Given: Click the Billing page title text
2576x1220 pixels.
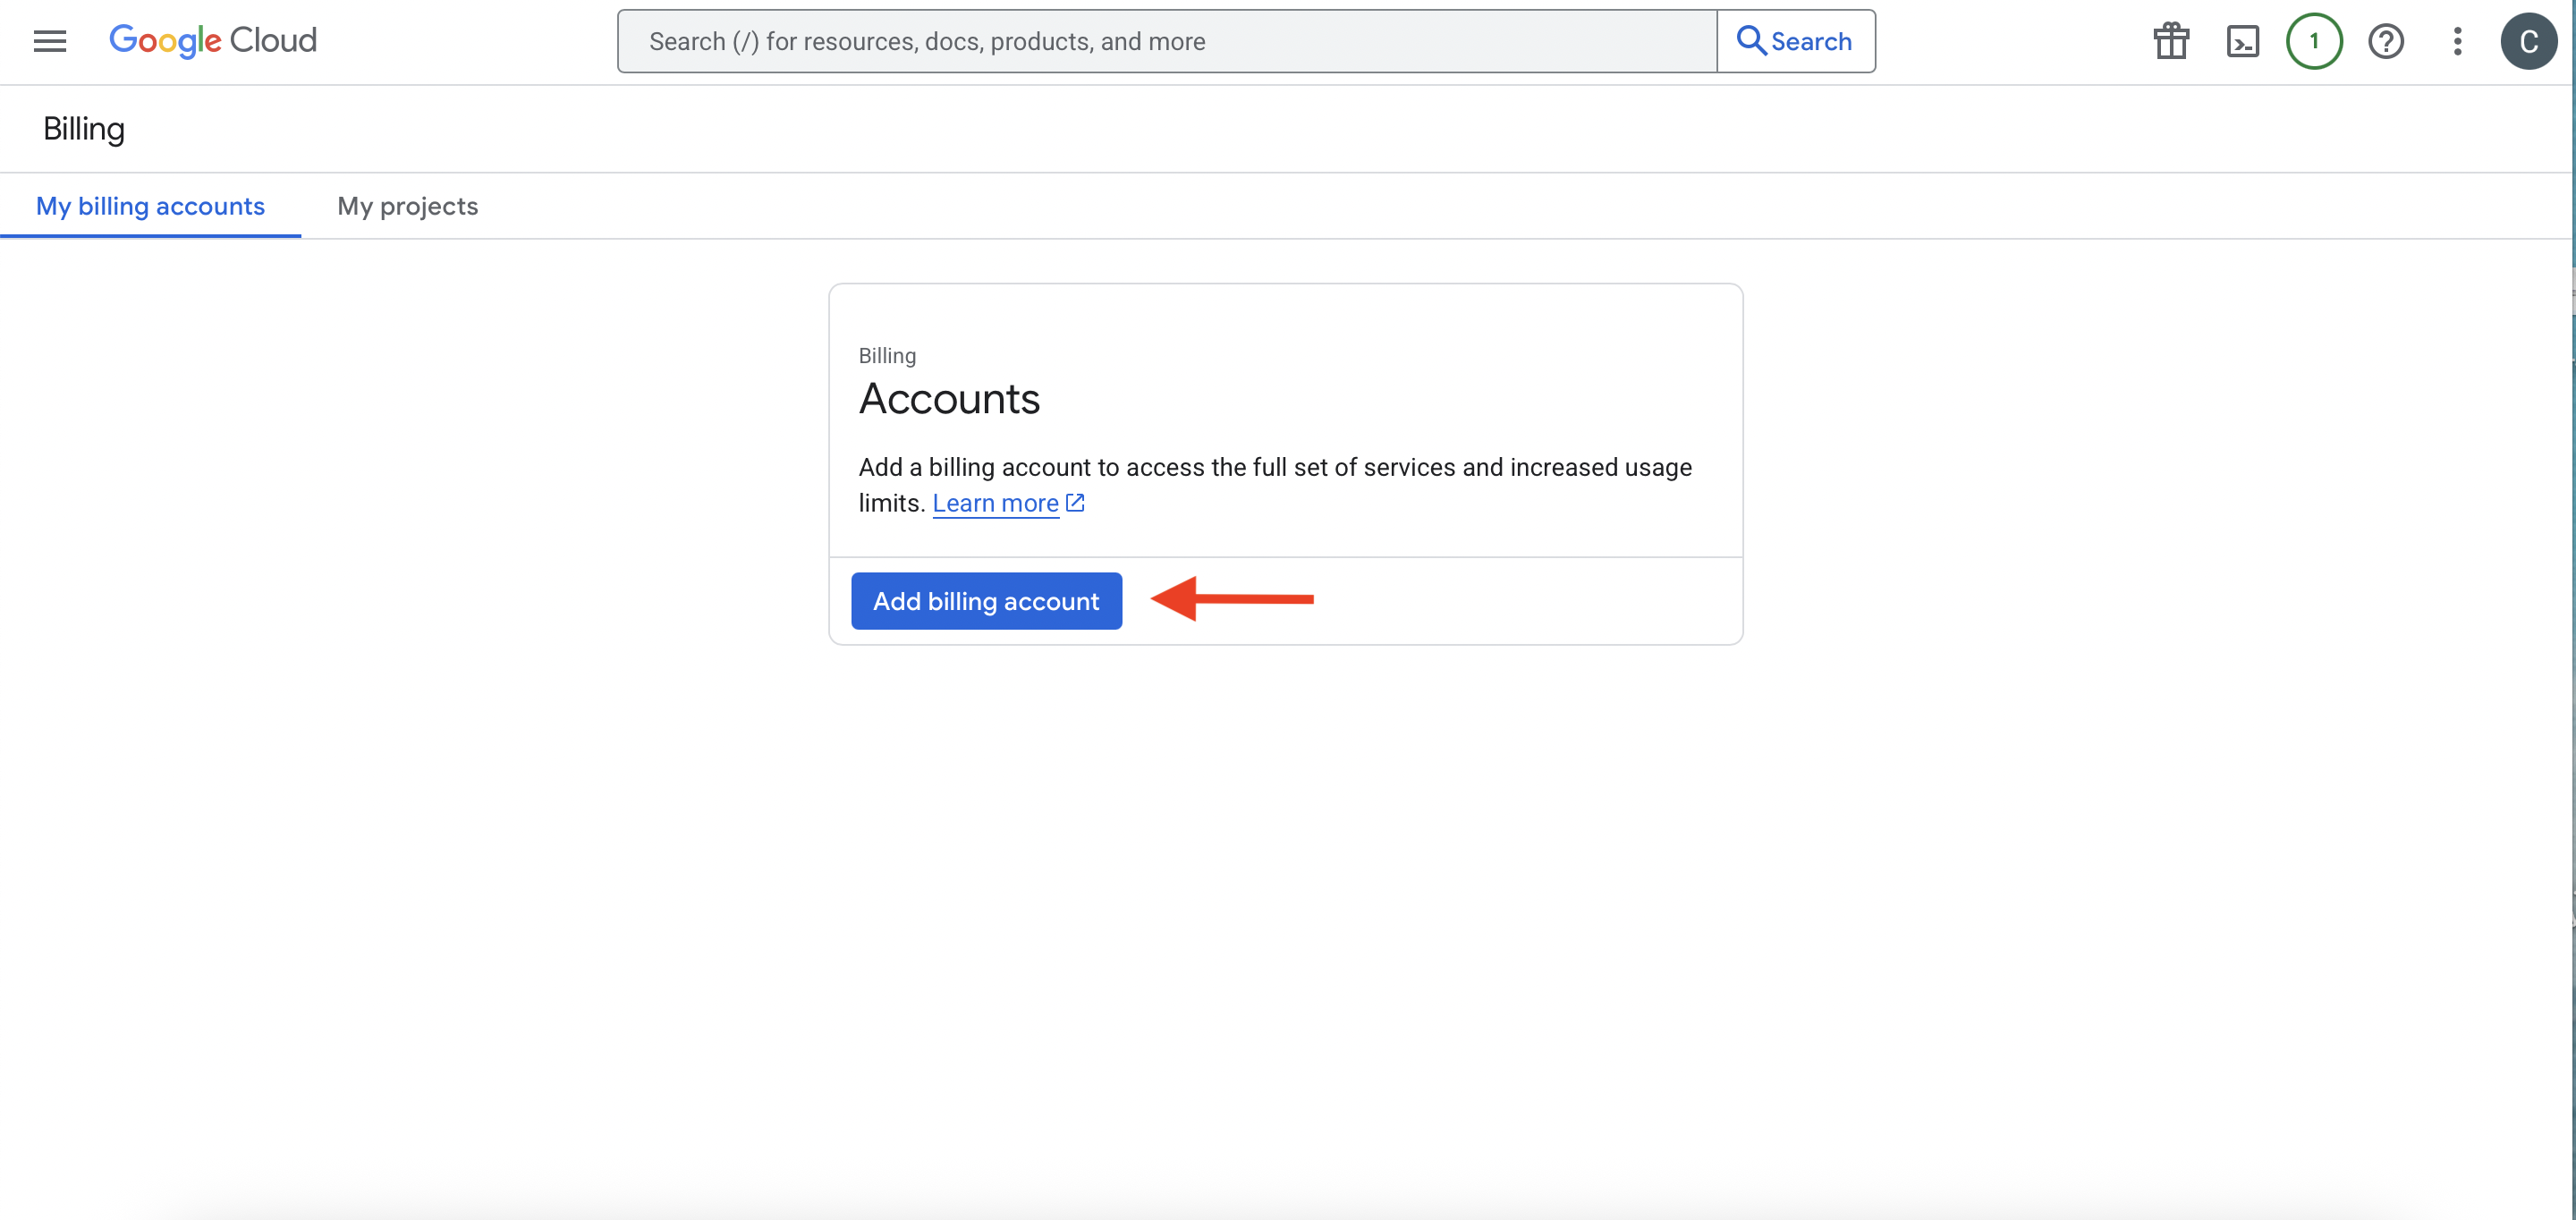Looking at the screenshot, I should pos(84,129).
